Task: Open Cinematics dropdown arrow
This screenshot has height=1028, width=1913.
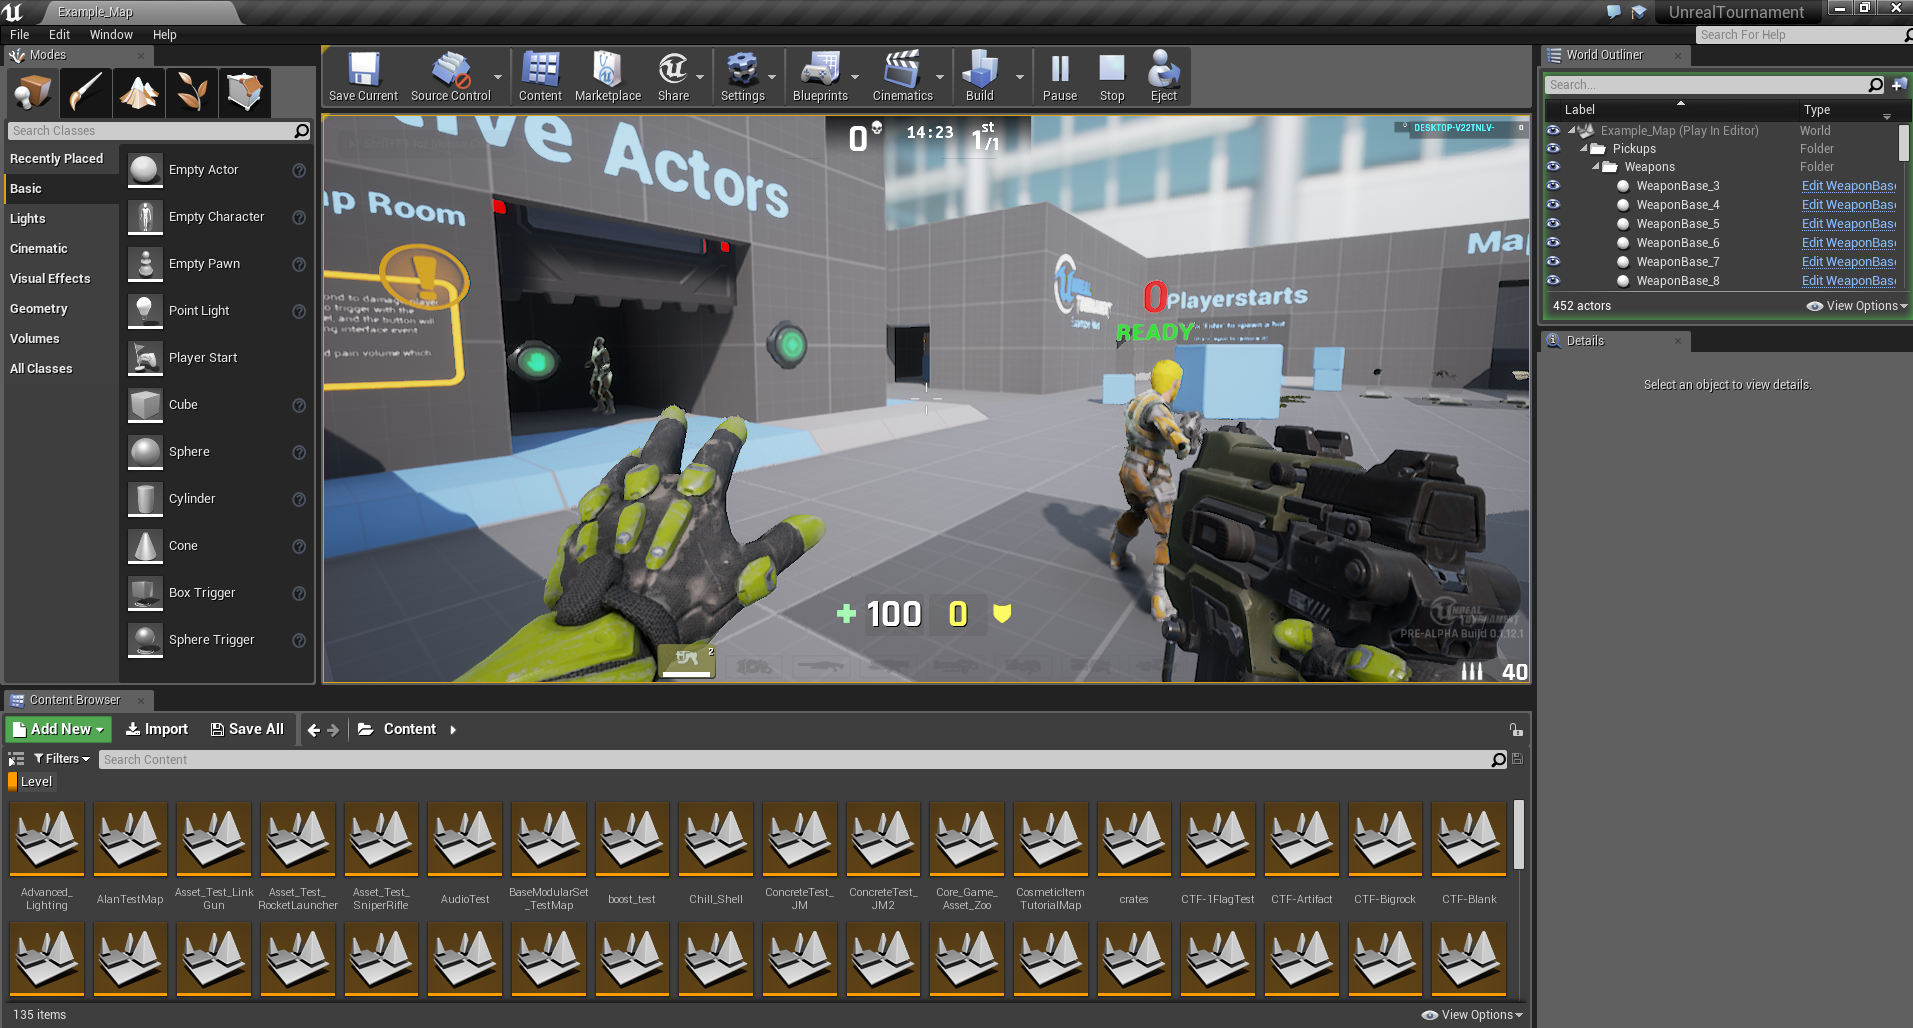Action: [940, 77]
